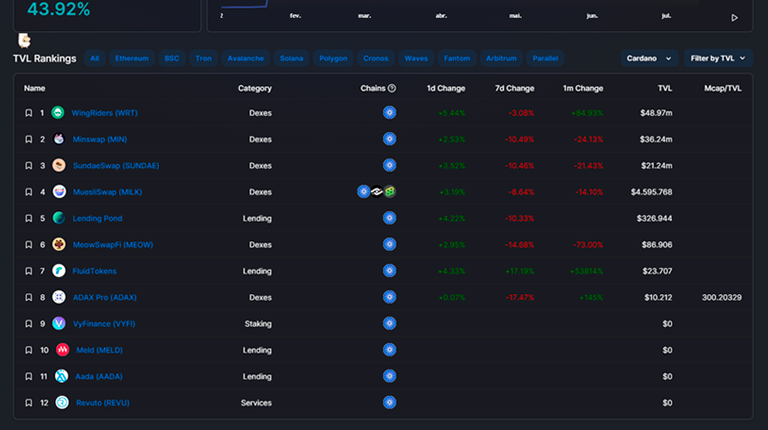Click the 300.20329 Mcap/TVL value
This screenshot has height=430, width=768.
coord(721,298)
